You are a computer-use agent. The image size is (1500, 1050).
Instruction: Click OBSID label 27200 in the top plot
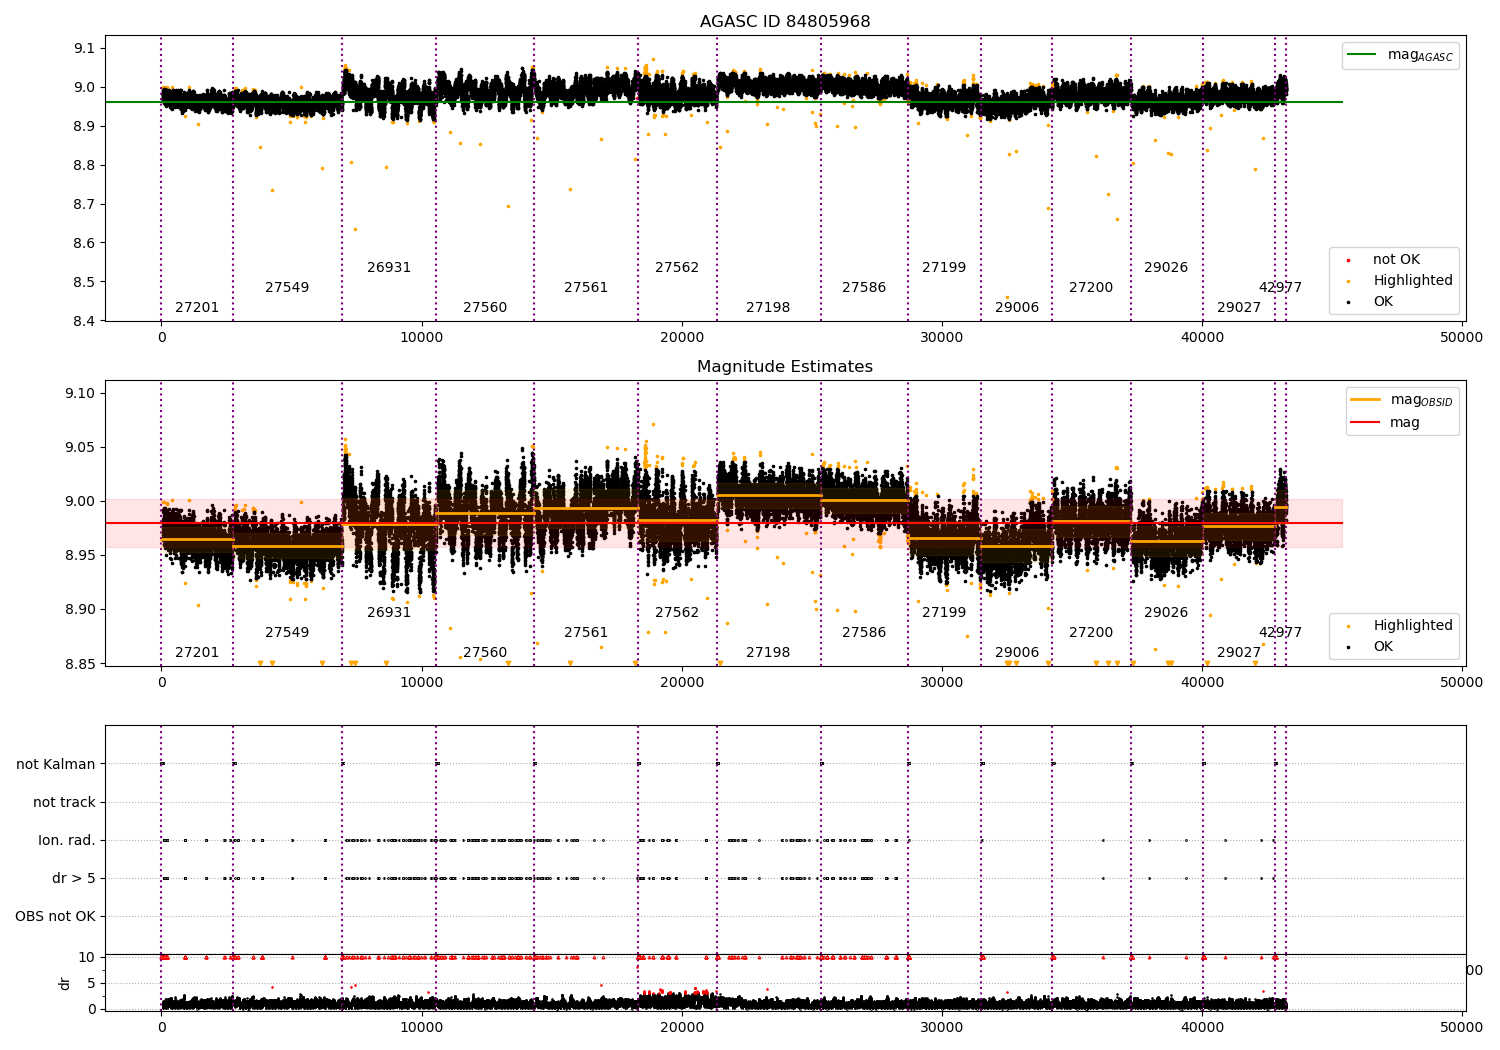click(1091, 288)
